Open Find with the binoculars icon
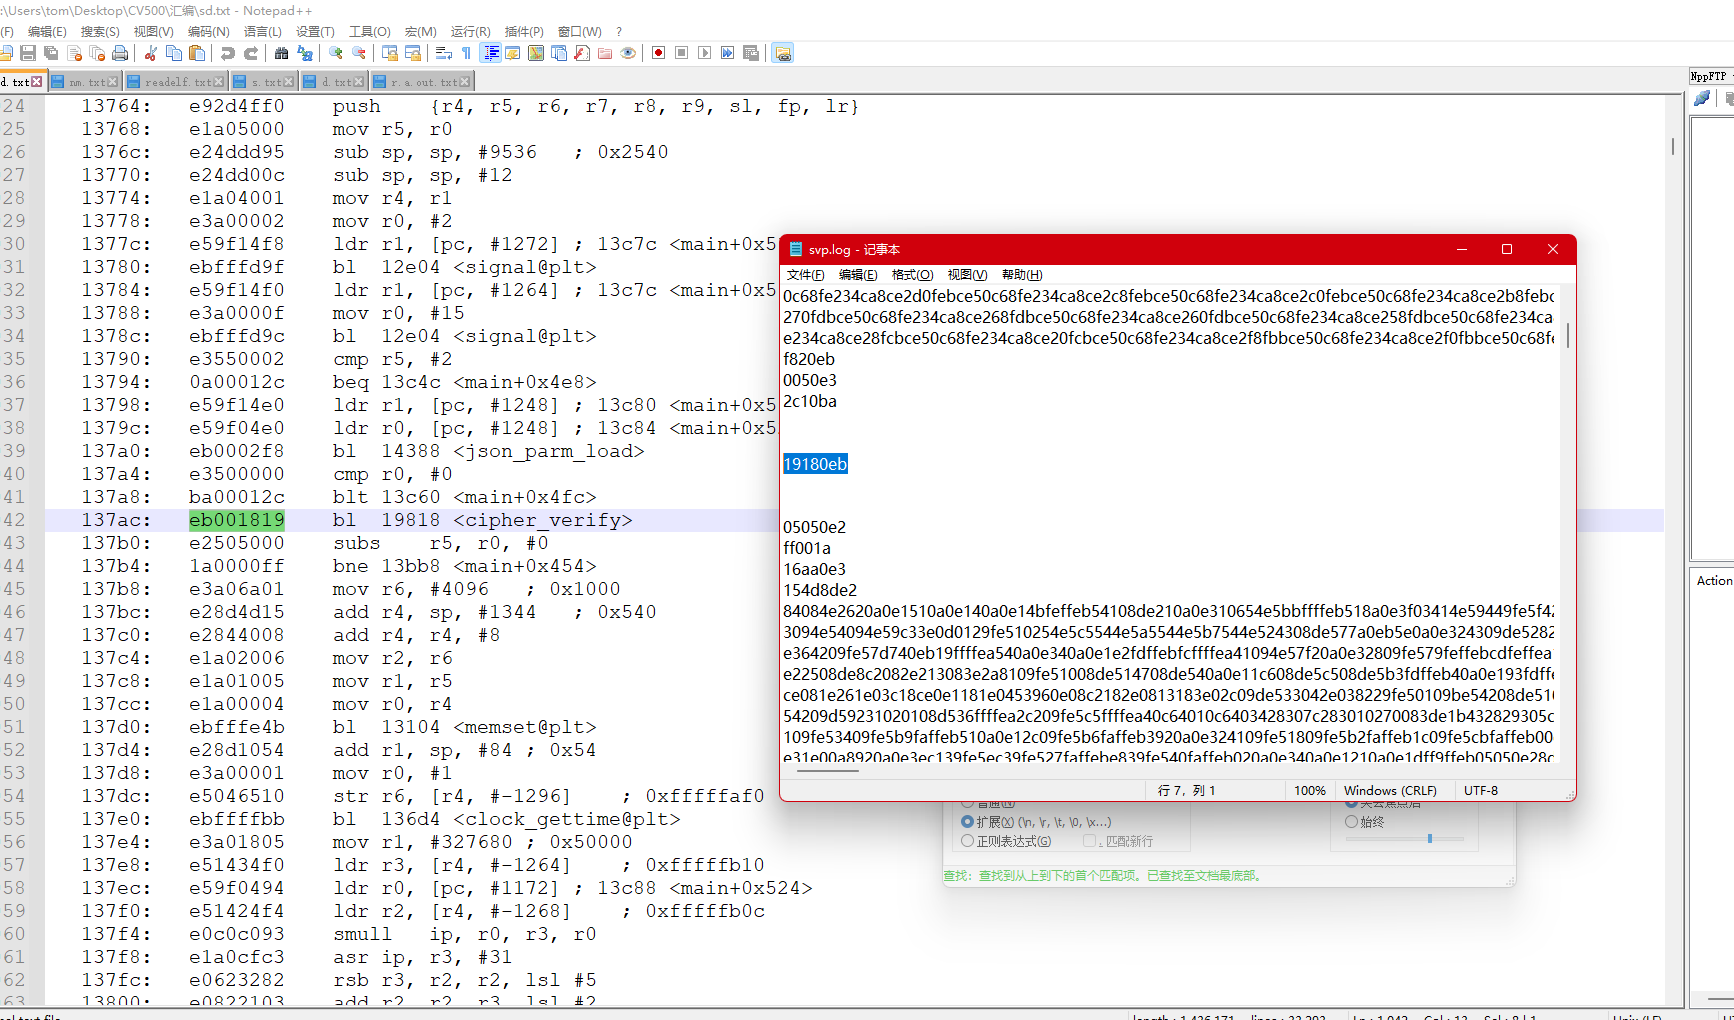Screen dimensions: 1734x1020 coord(281,53)
